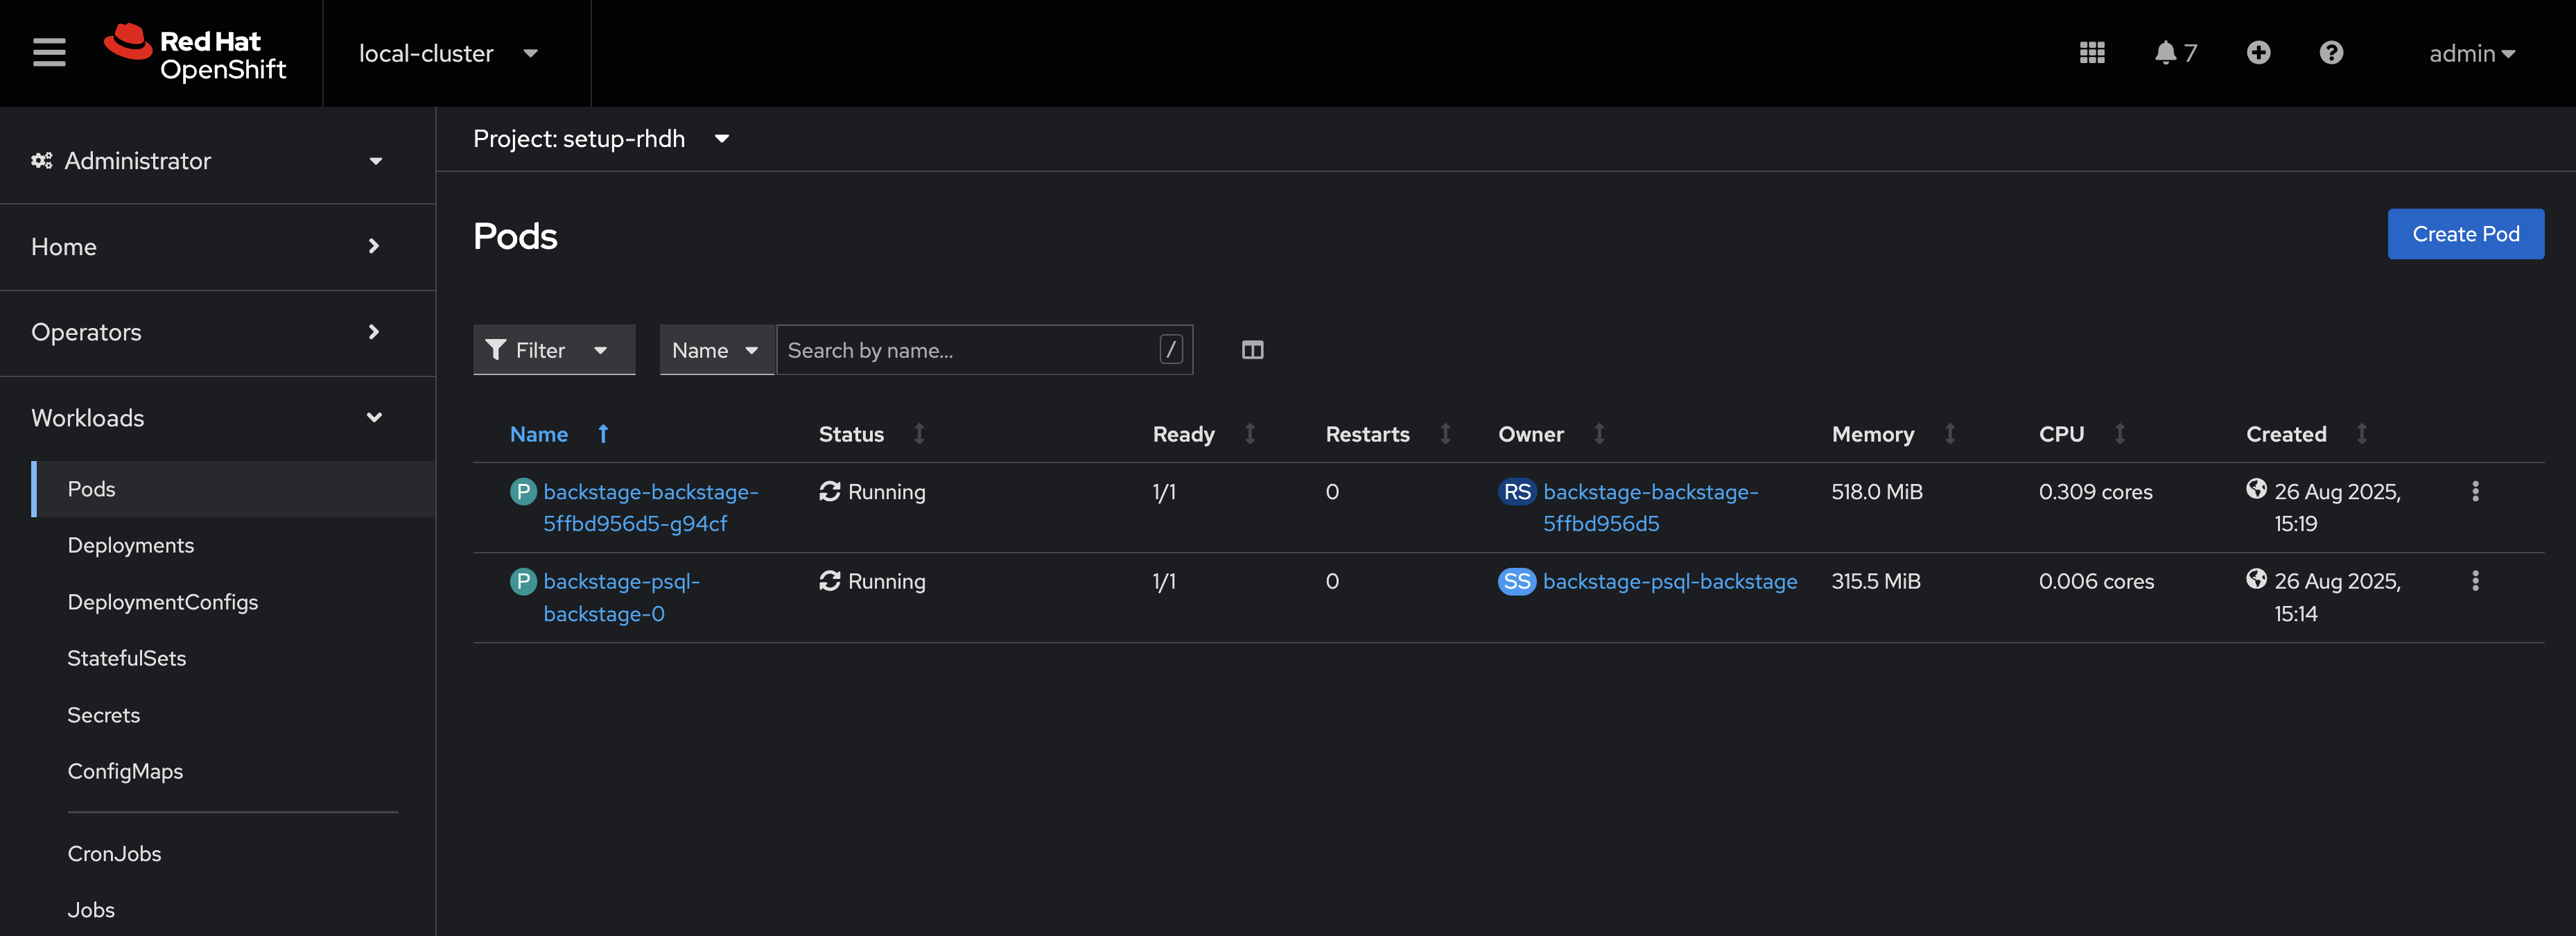Go to CronJobs in sidebar
The height and width of the screenshot is (936, 2576).
coord(114,854)
